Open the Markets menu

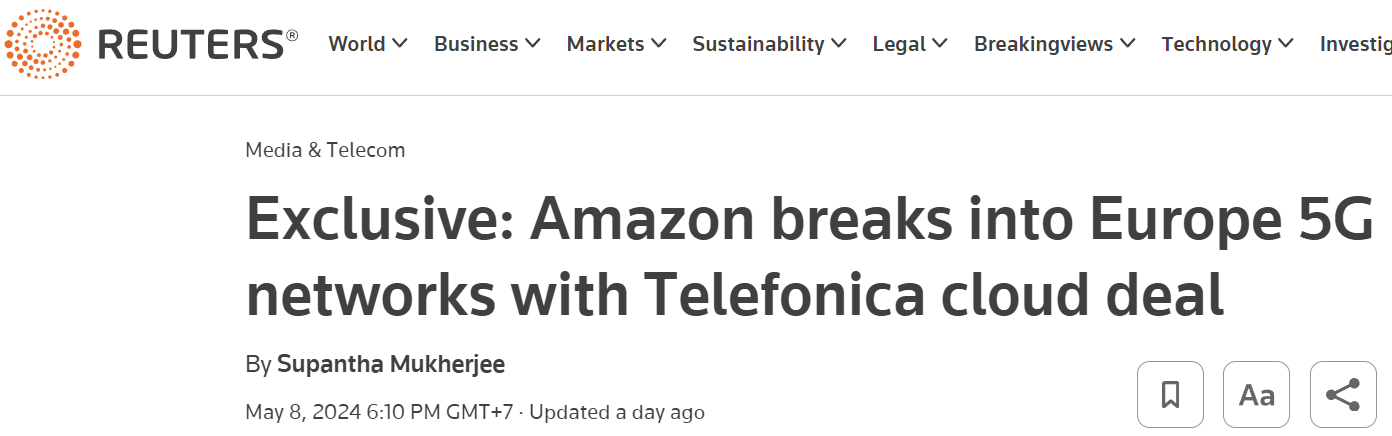606,44
